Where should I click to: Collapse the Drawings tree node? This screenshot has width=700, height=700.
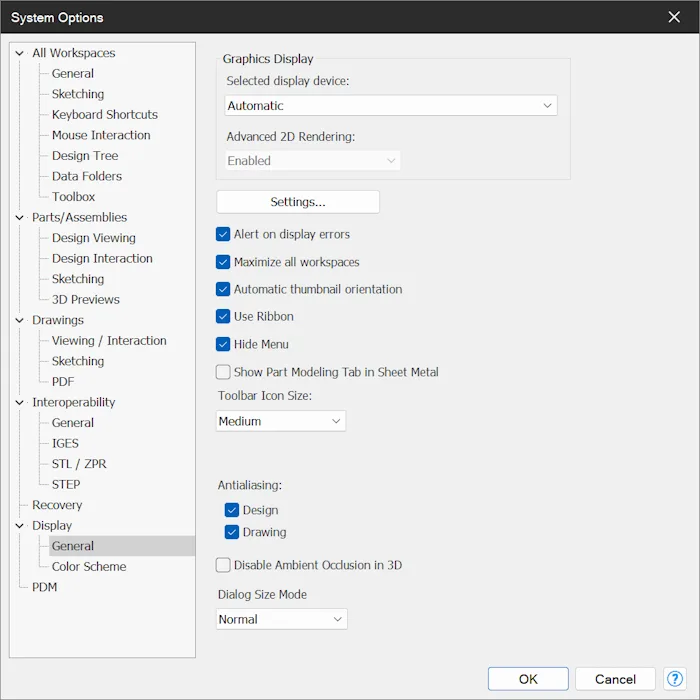pos(19,320)
